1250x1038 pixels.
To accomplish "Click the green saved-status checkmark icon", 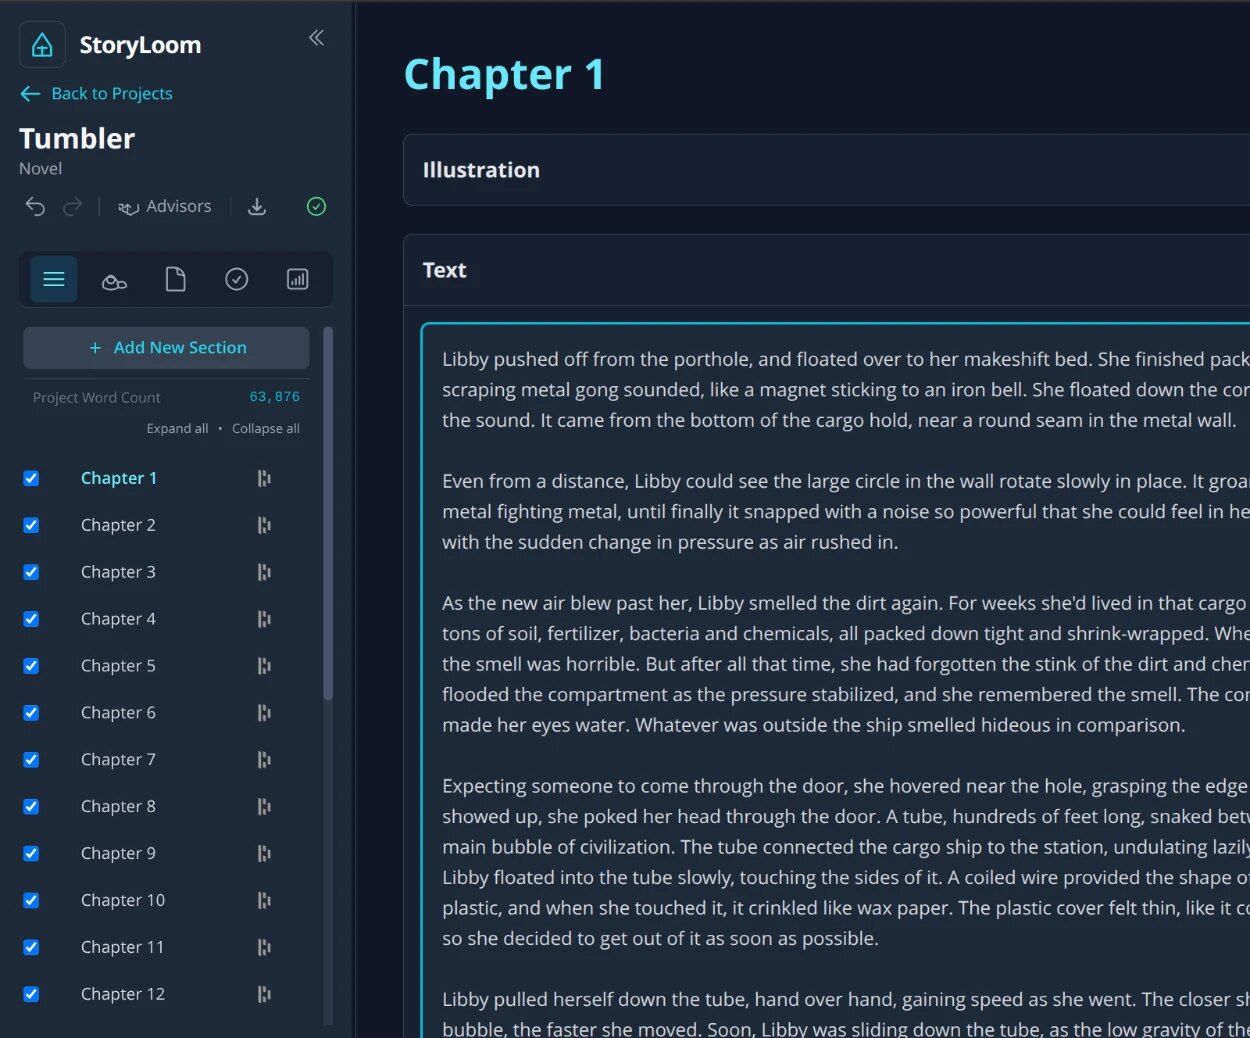I will point(316,206).
